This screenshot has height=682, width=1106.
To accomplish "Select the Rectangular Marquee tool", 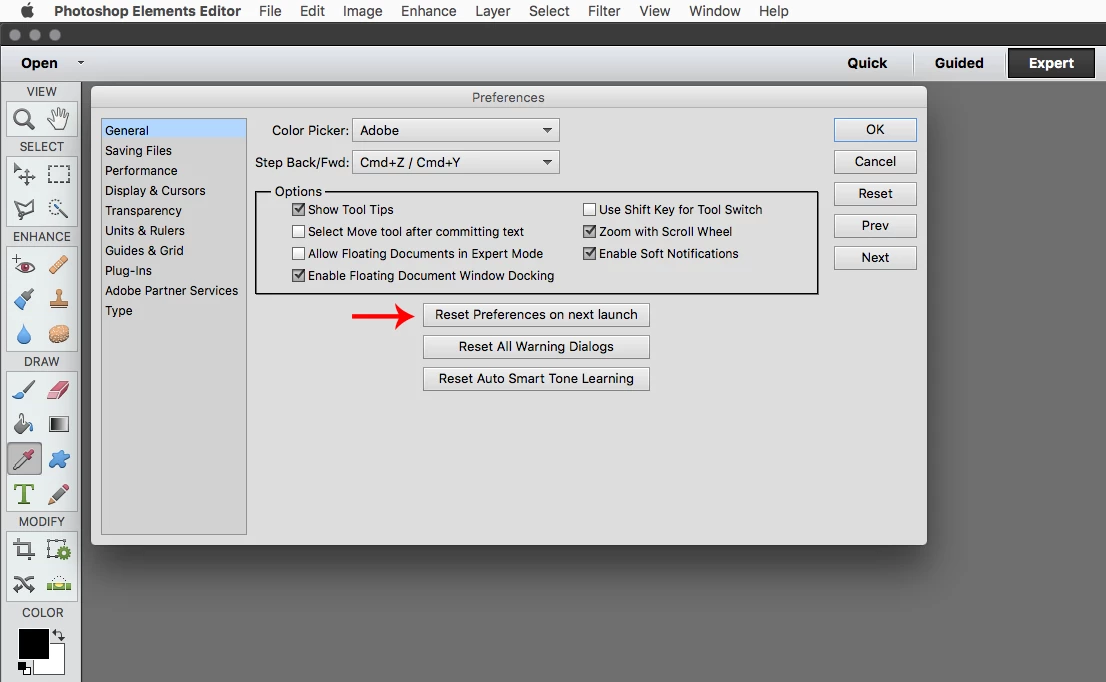I will pyautogui.click(x=59, y=173).
